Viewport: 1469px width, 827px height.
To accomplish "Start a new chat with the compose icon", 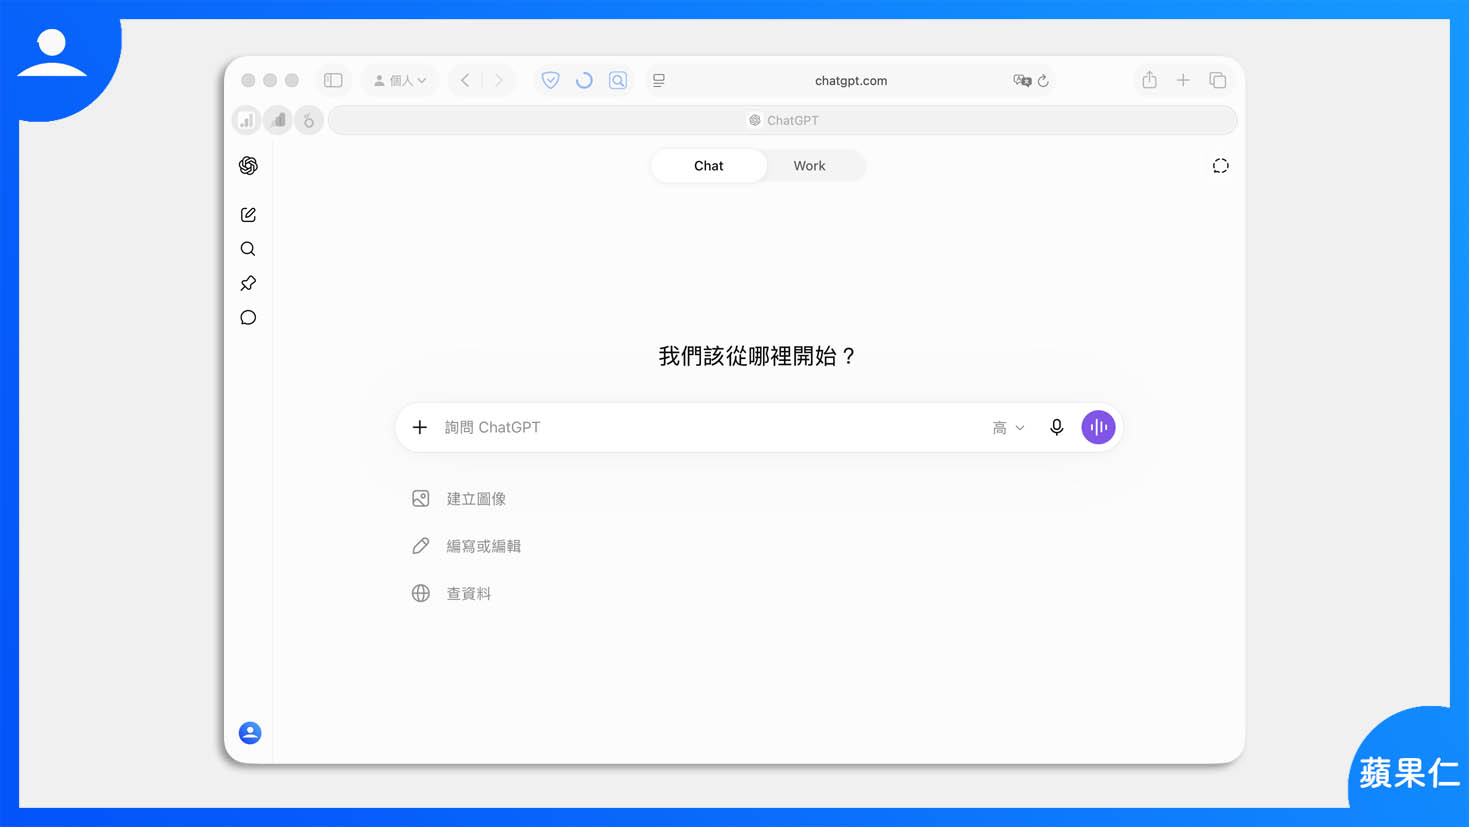I will coord(248,215).
